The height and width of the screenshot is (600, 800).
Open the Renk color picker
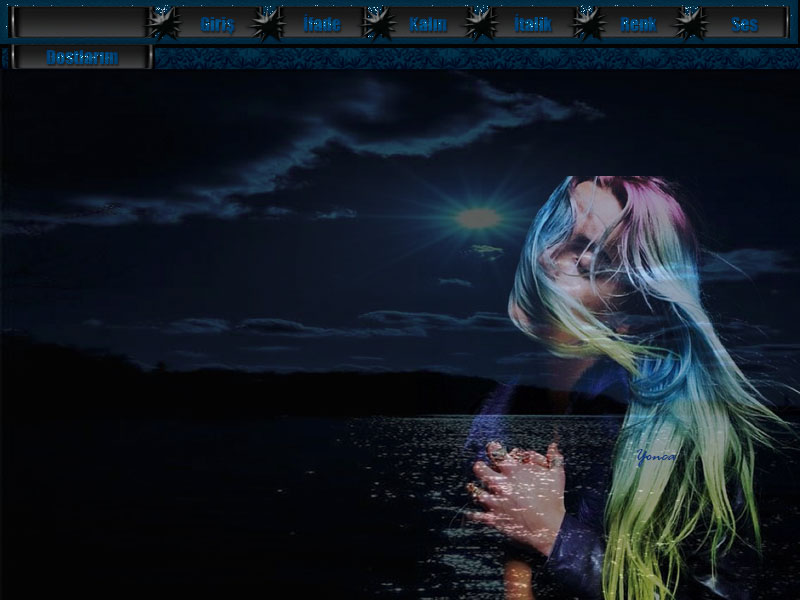[638, 24]
